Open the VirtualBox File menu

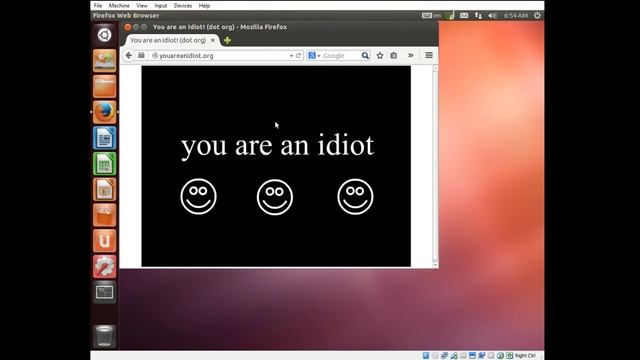point(98,5)
